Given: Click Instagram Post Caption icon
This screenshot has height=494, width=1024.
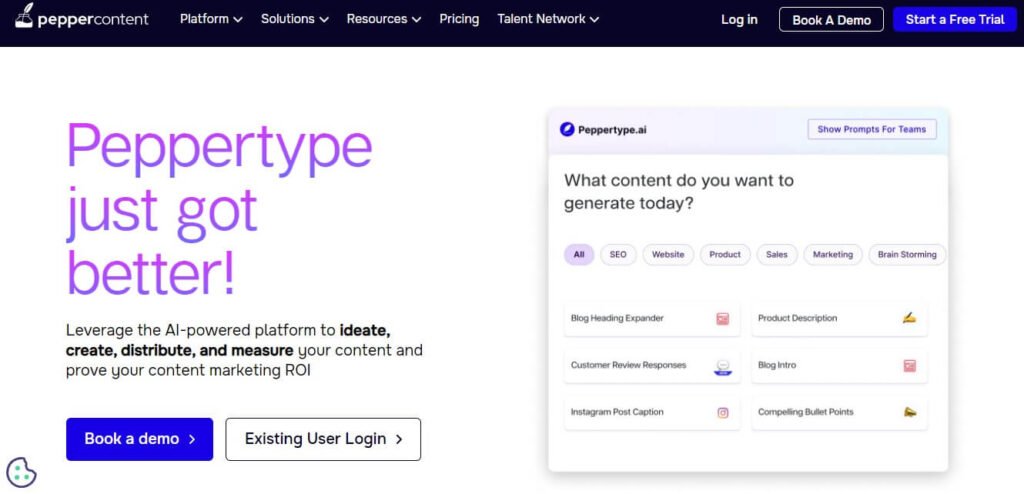Looking at the screenshot, I should click(723, 413).
